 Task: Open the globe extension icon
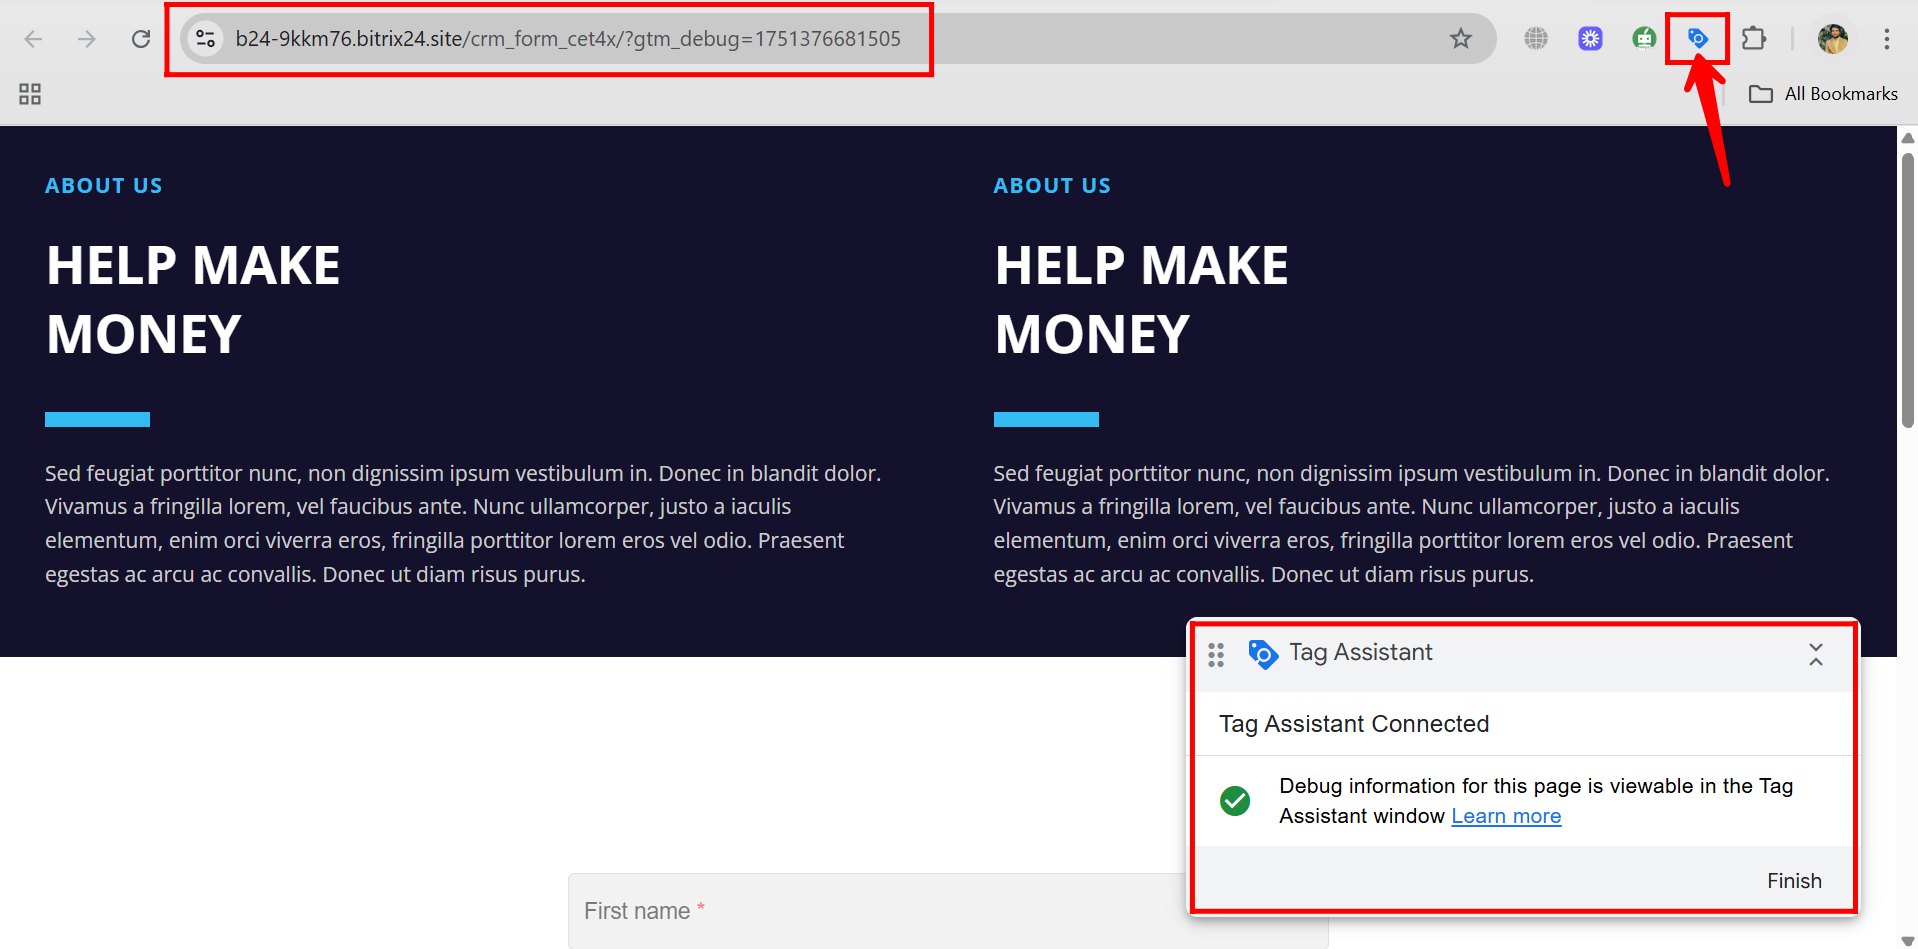click(x=1536, y=39)
